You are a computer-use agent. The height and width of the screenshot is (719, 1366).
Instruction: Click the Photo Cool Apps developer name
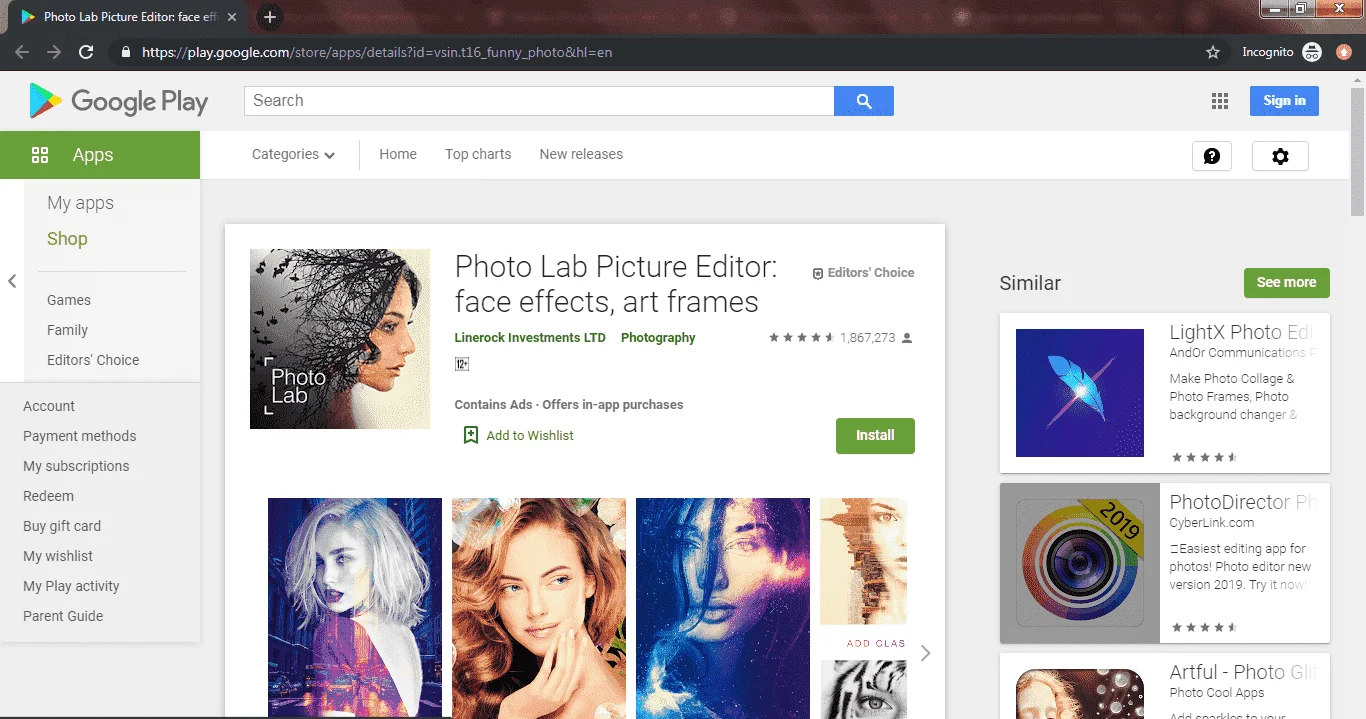point(1217,693)
